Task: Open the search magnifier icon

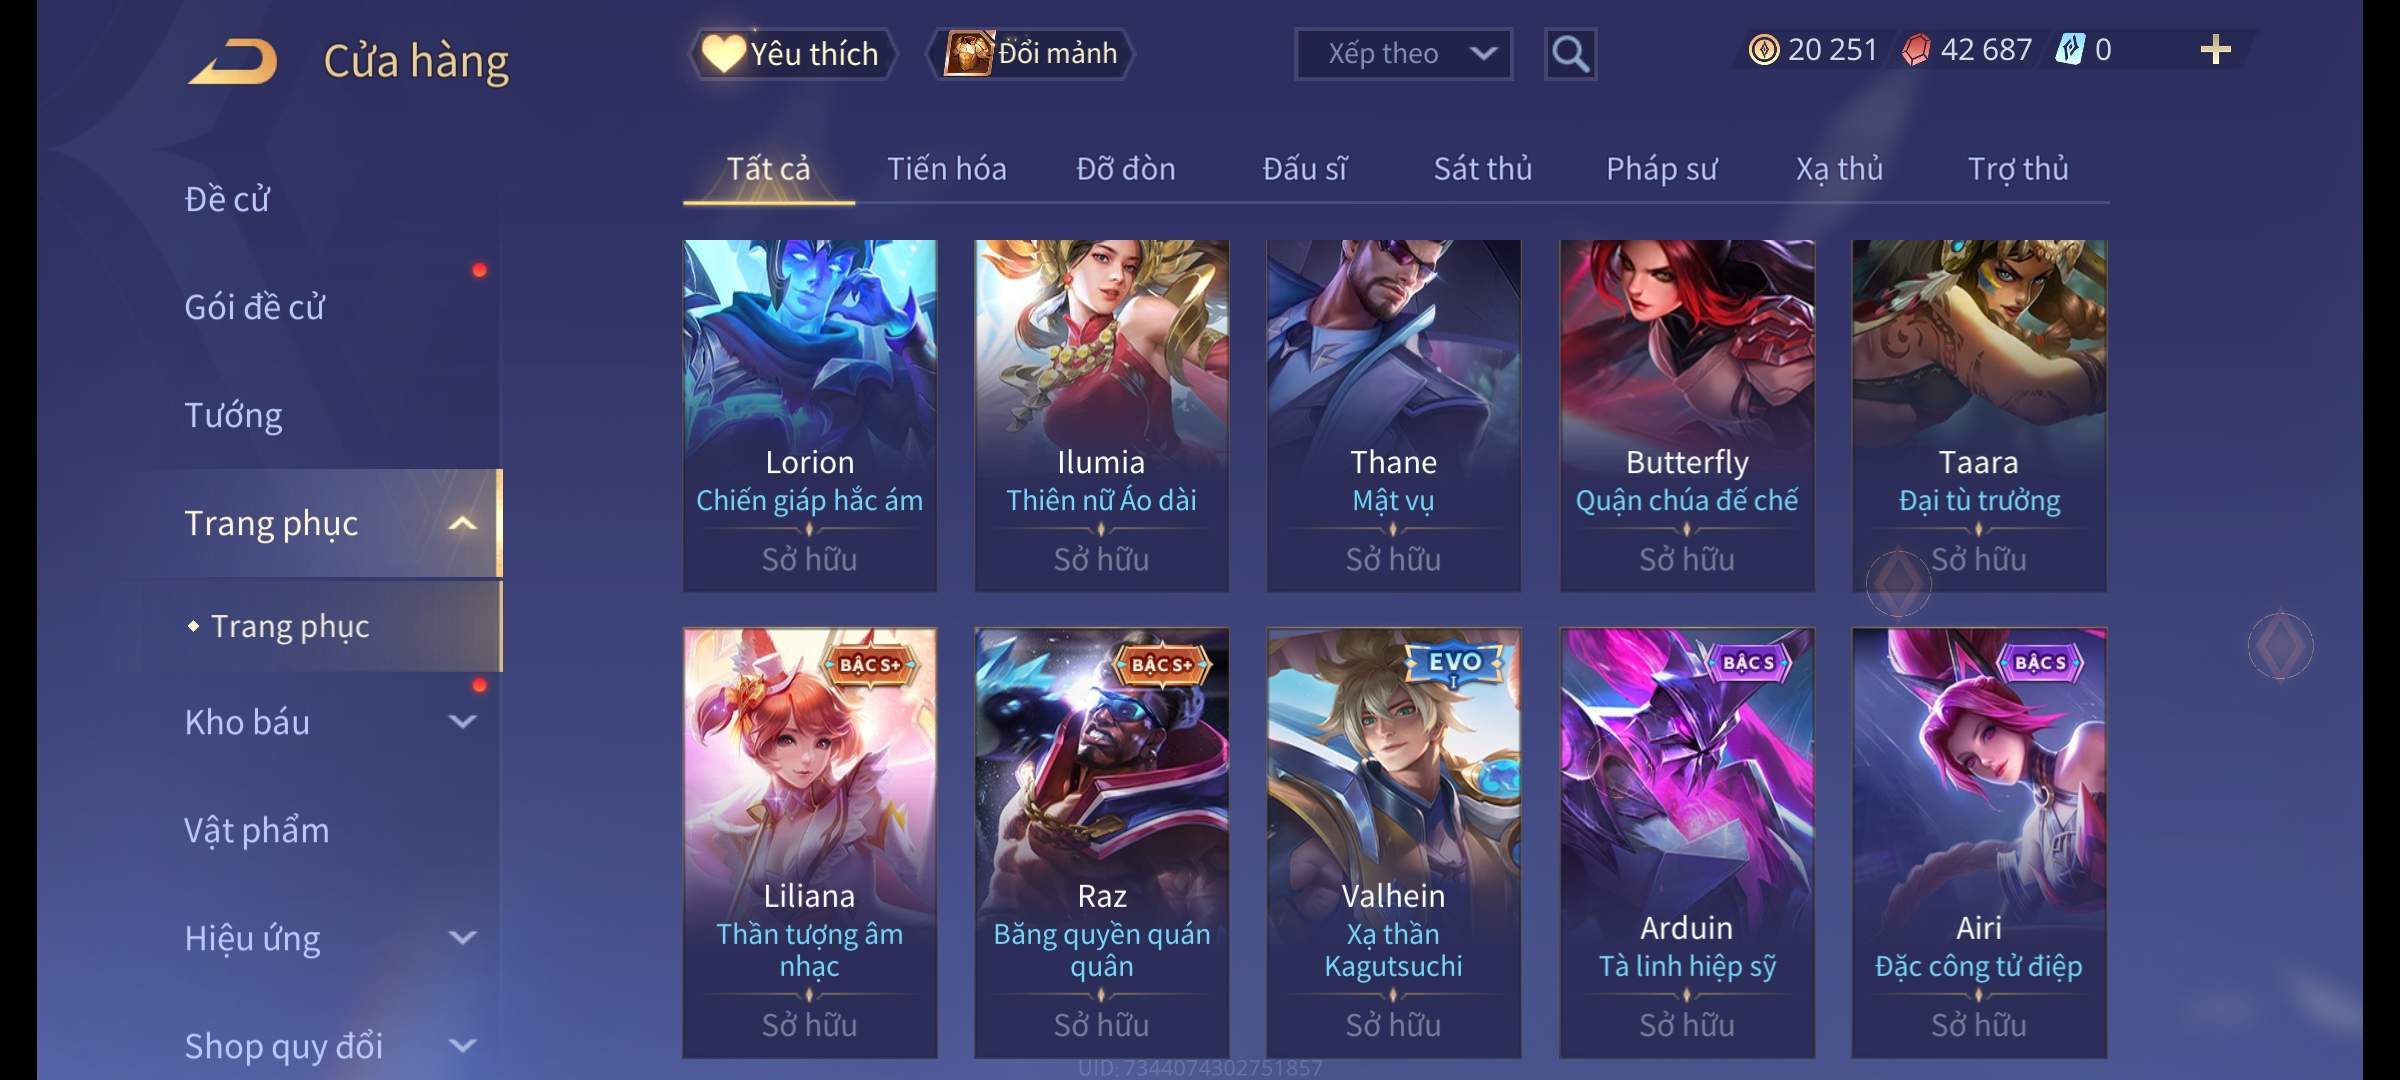Action: [1570, 54]
